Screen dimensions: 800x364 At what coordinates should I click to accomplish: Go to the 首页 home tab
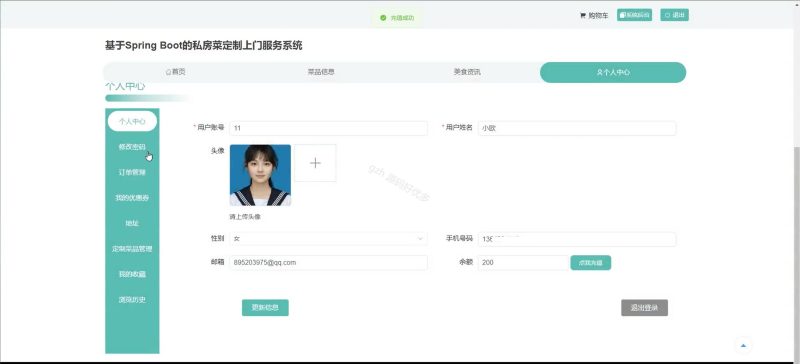point(176,72)
